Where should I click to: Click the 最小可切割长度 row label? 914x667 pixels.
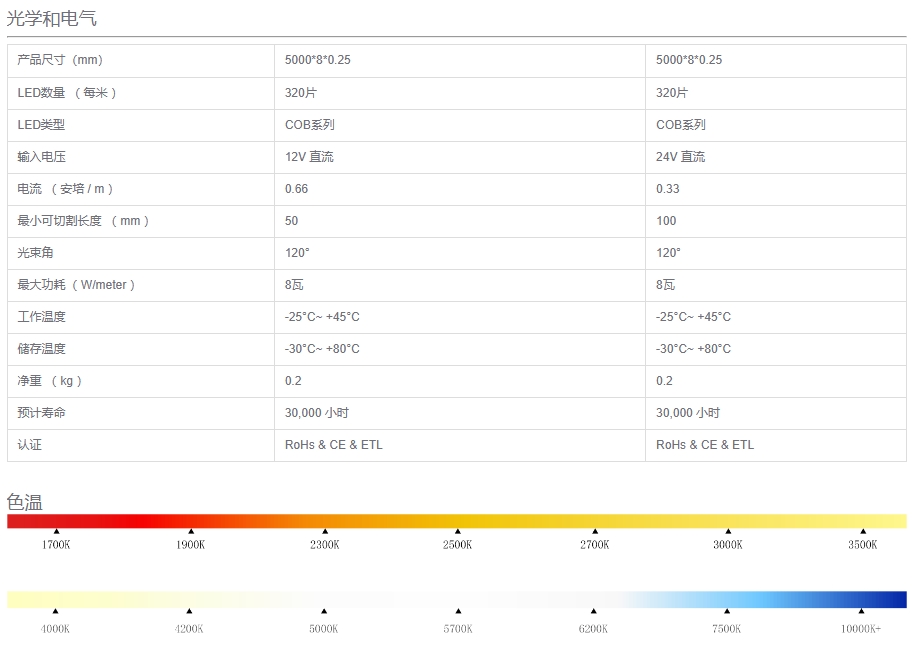(83, 221)
